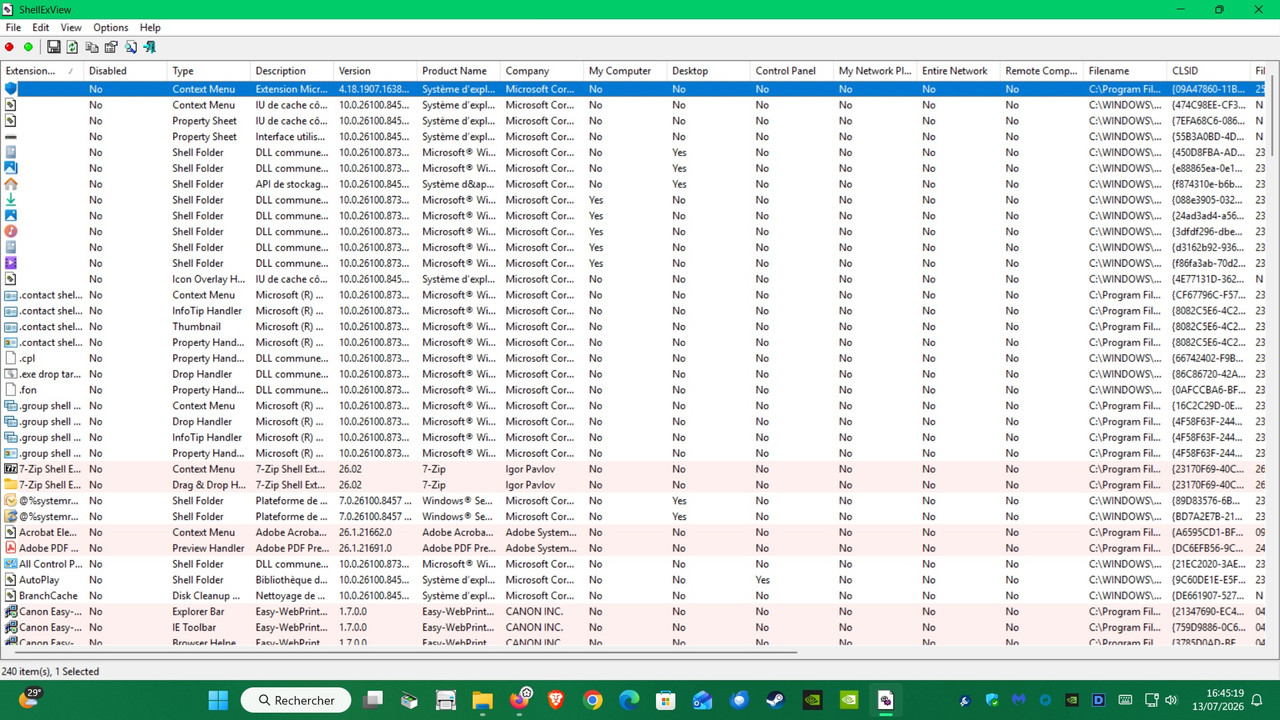Sort by the Extension Name column header

point(42,71)
